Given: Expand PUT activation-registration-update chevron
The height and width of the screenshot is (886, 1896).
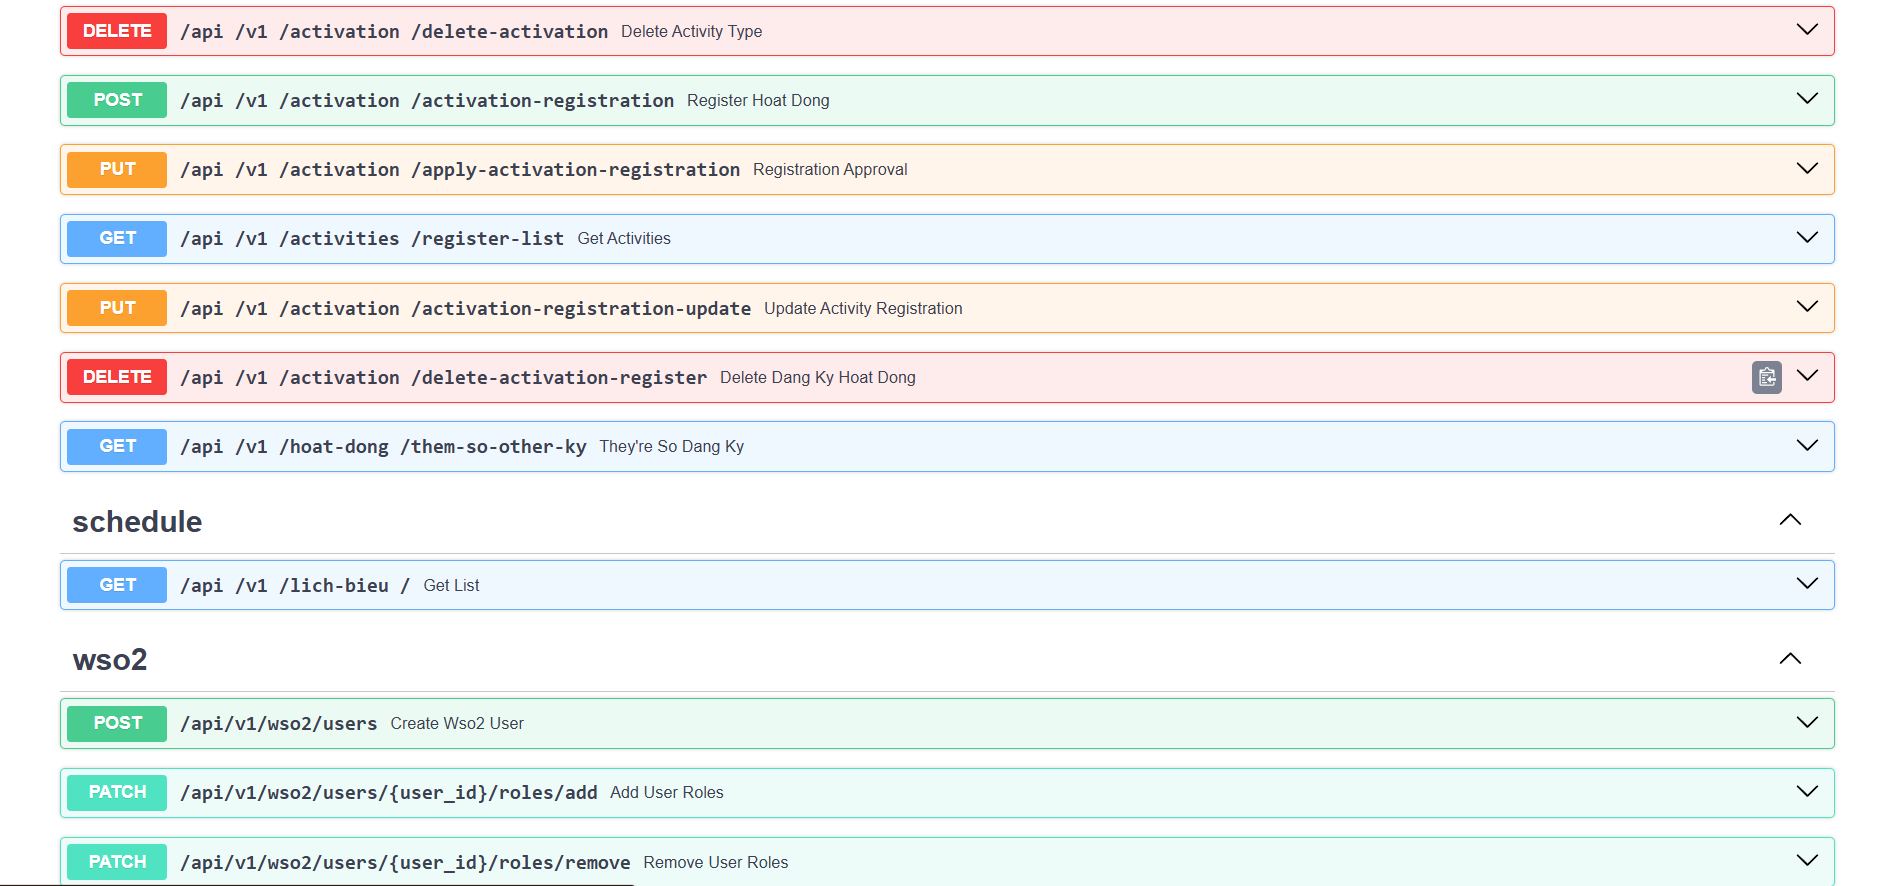Looking at the screenshot, I should coord(1807,306).
